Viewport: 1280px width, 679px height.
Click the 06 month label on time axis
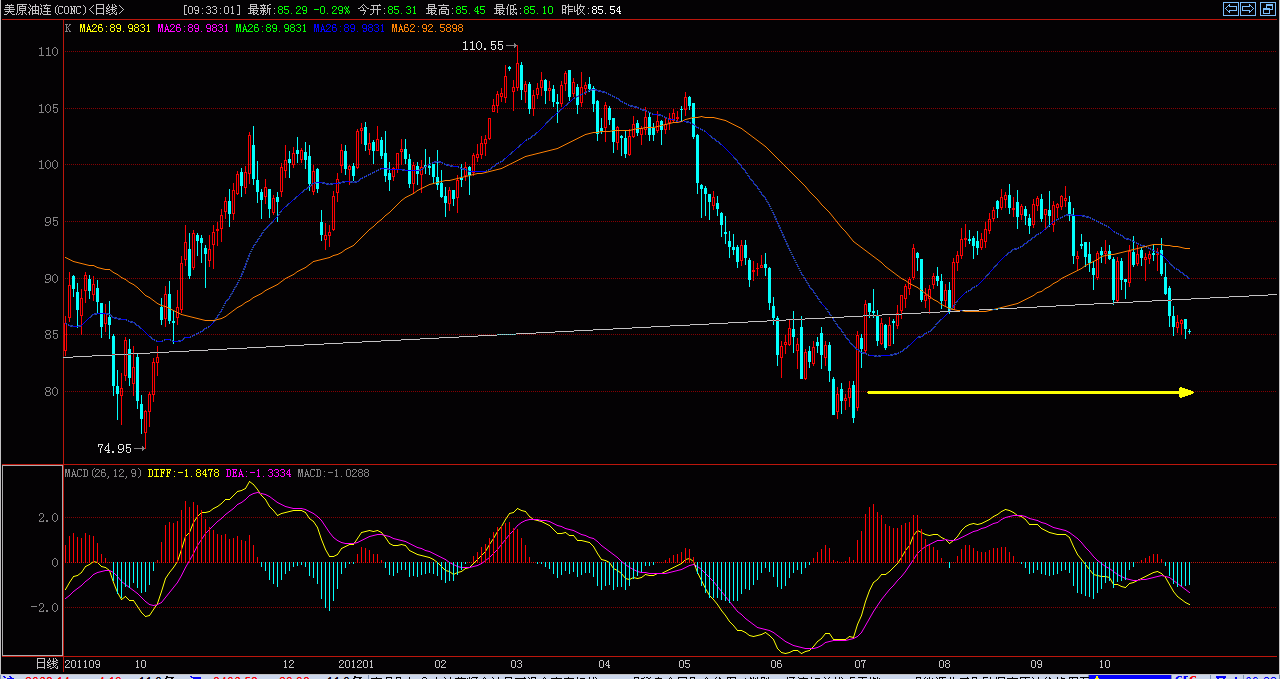777,664
